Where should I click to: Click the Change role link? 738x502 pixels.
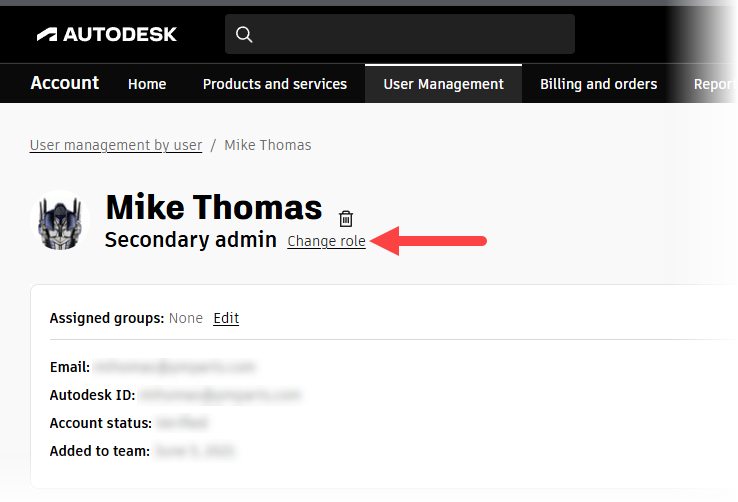(326, 241)
